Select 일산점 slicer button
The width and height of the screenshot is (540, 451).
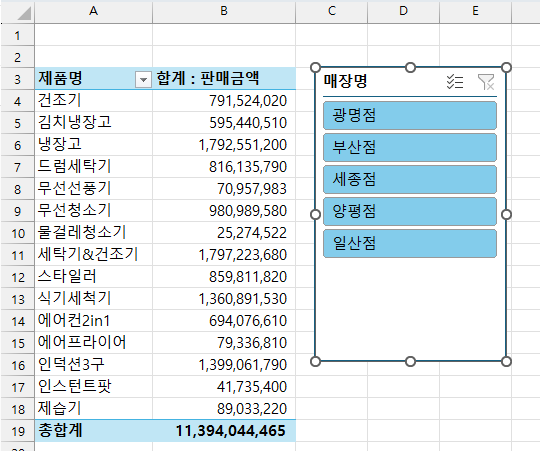[x=410, y=243]
